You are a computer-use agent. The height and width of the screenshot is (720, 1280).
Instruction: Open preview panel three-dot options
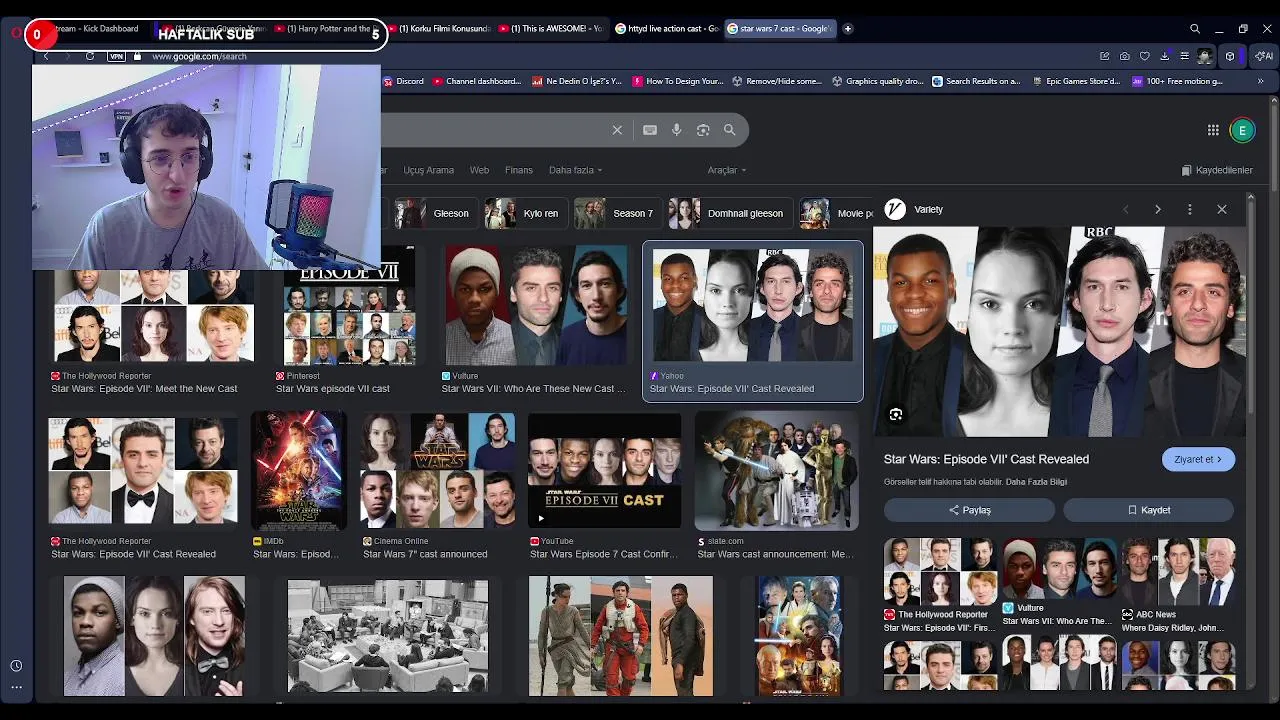(1190, 210)
